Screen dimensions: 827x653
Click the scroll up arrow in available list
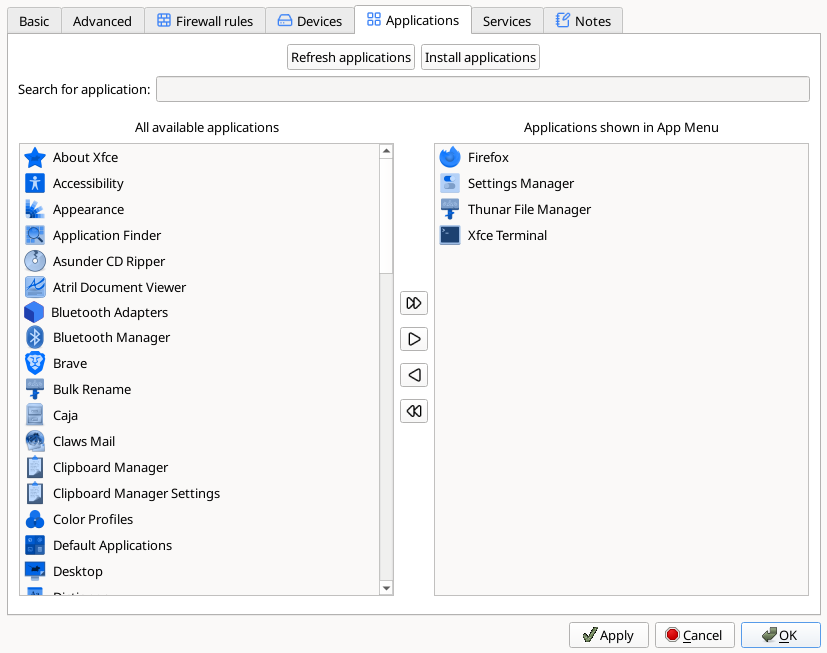(386, 151)
